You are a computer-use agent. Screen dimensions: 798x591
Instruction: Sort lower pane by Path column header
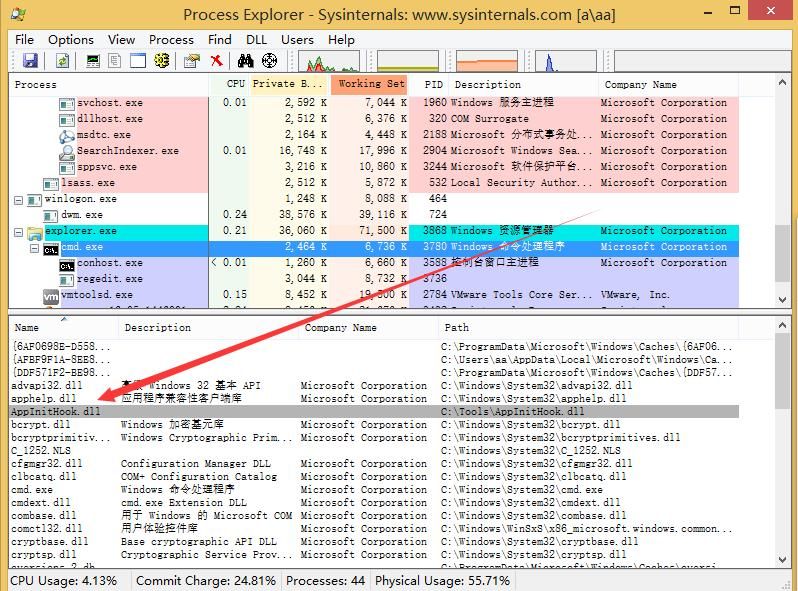[x=589, y=328]
